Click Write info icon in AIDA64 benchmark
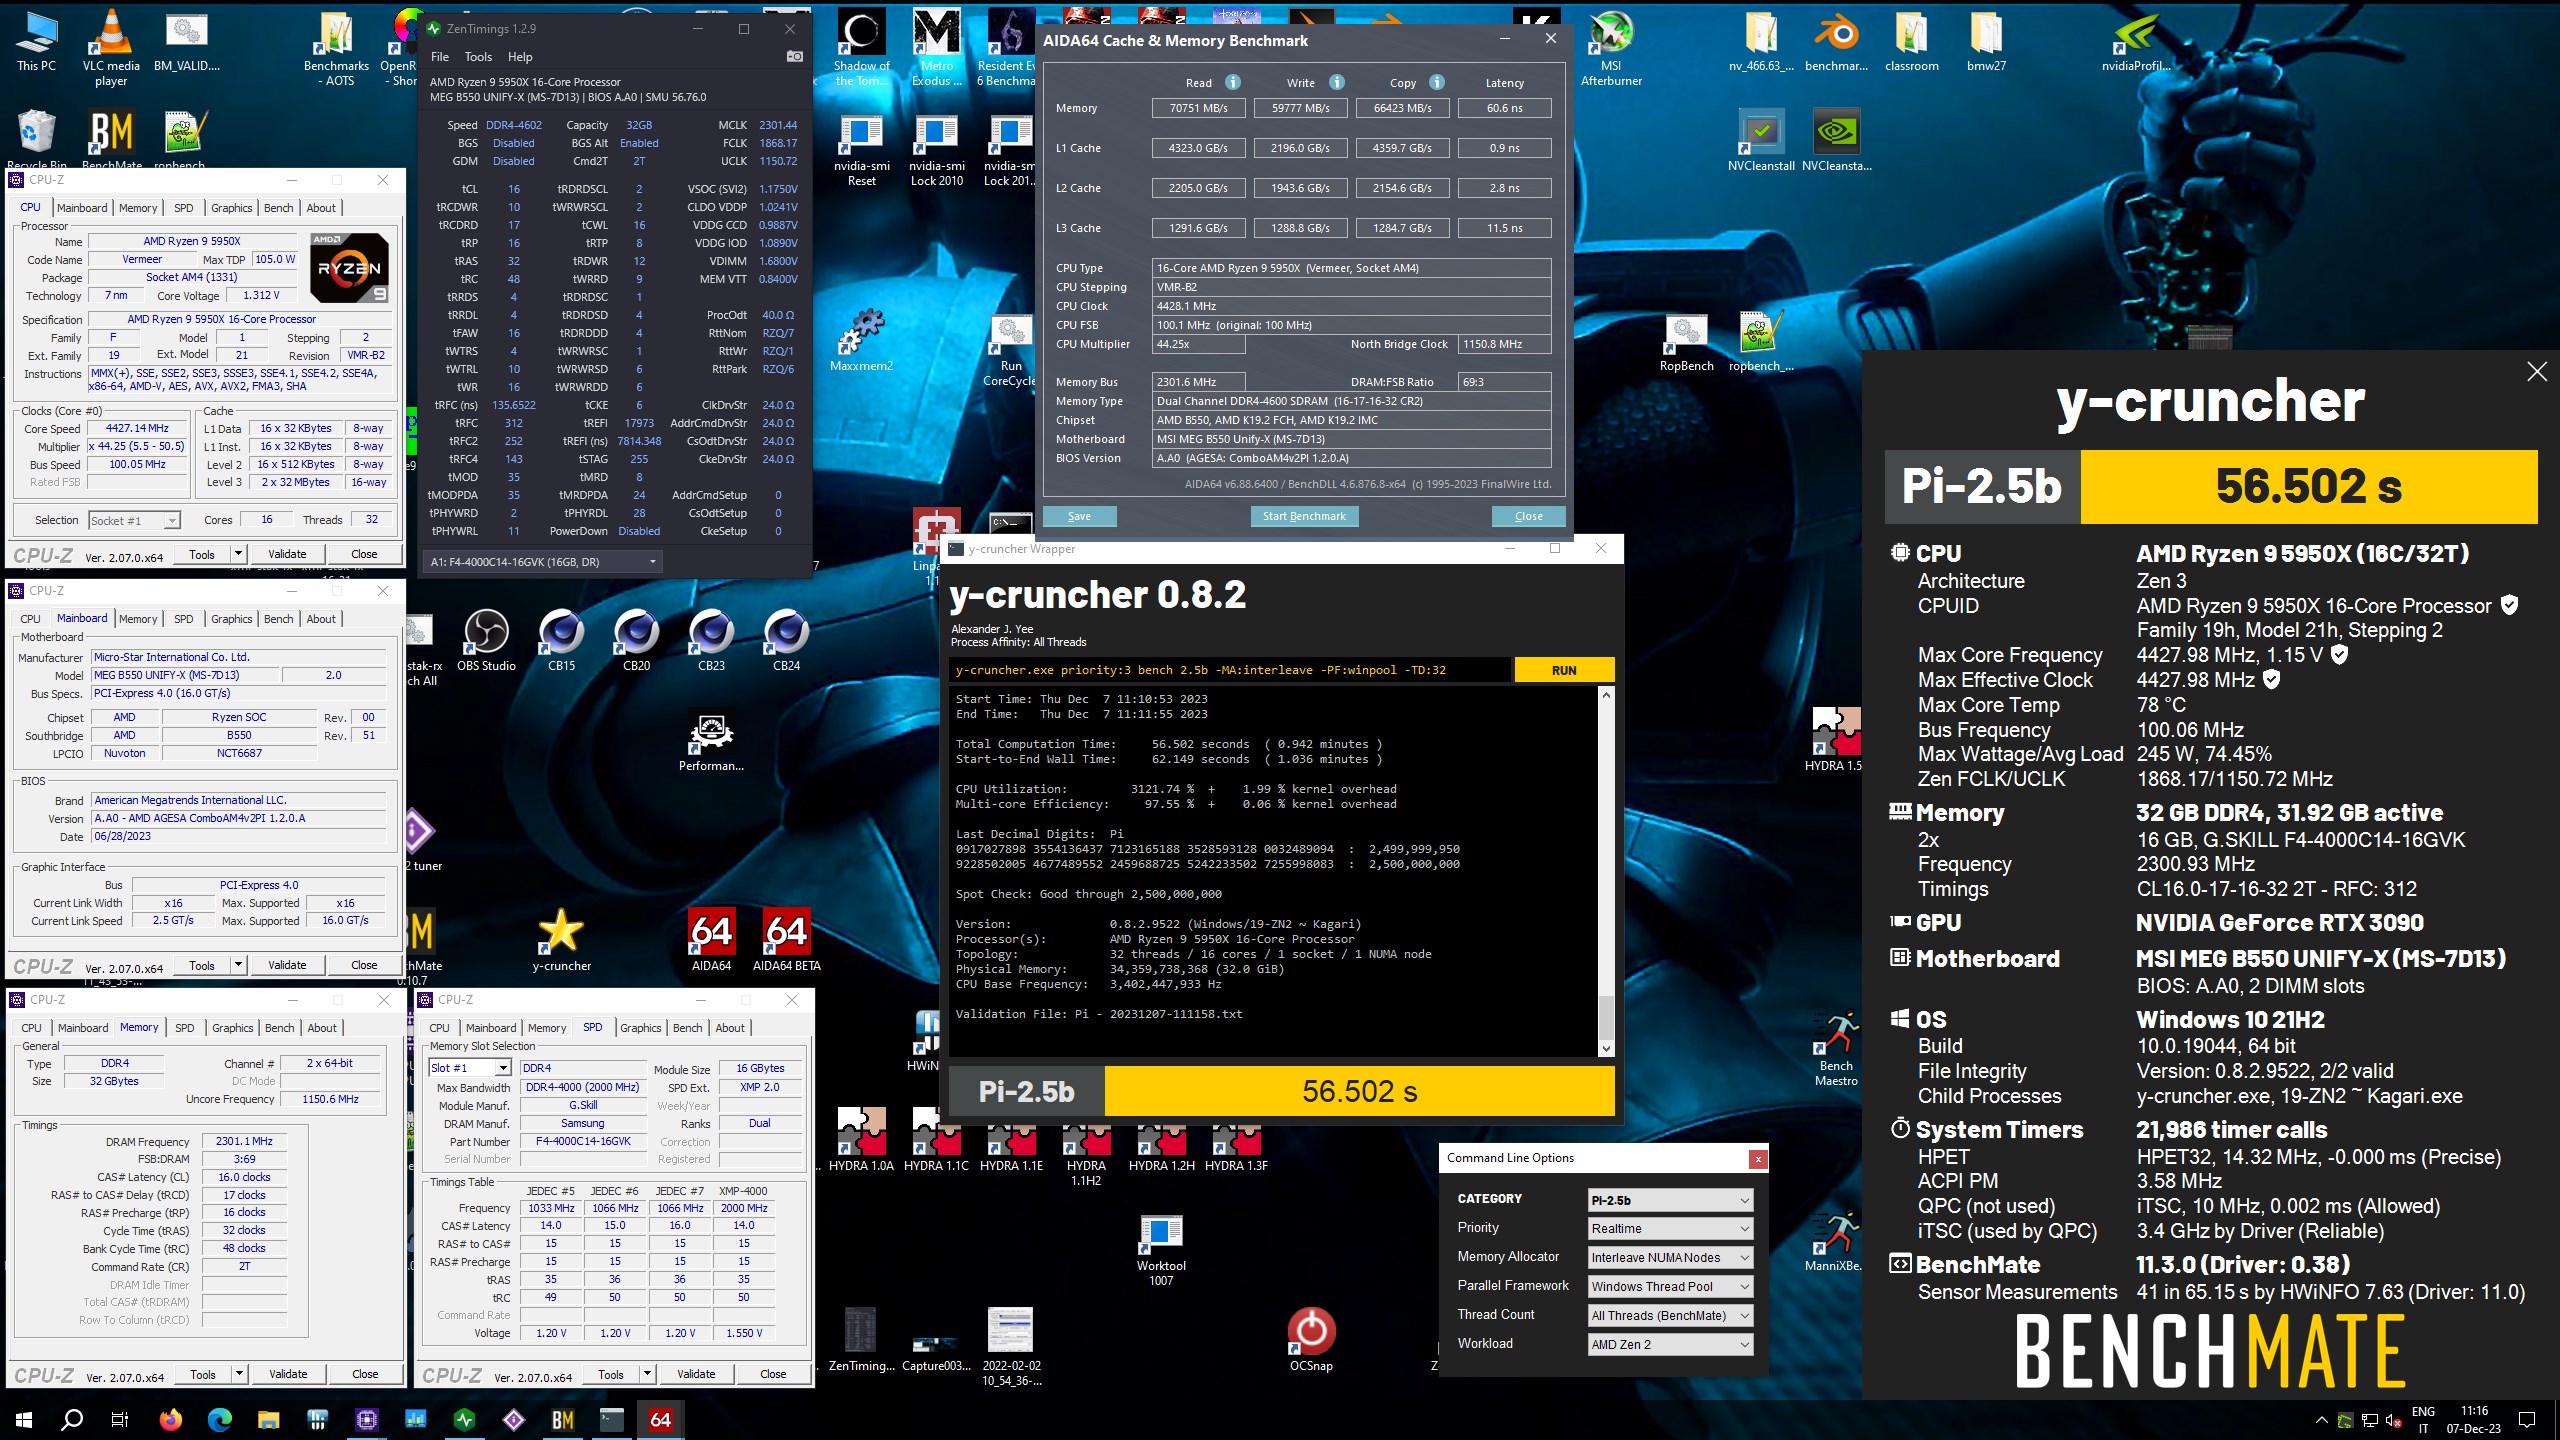Screen dimensions: 2560x1440 pos(1337,82)
